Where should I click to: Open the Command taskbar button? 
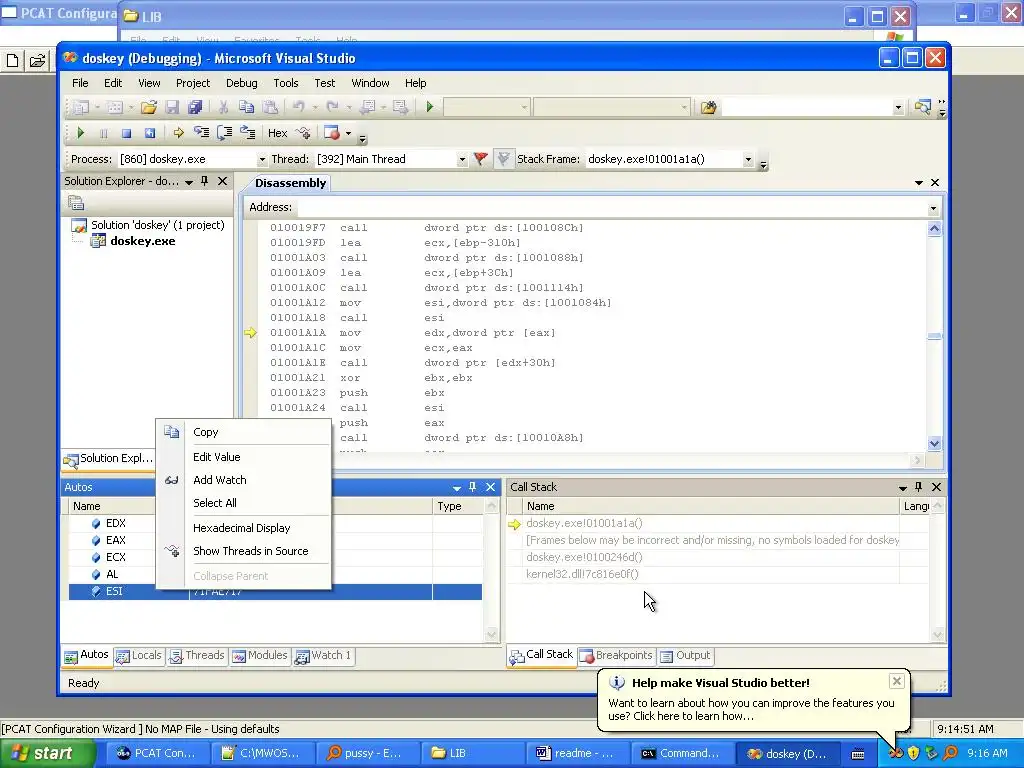[x=681, y=753]
